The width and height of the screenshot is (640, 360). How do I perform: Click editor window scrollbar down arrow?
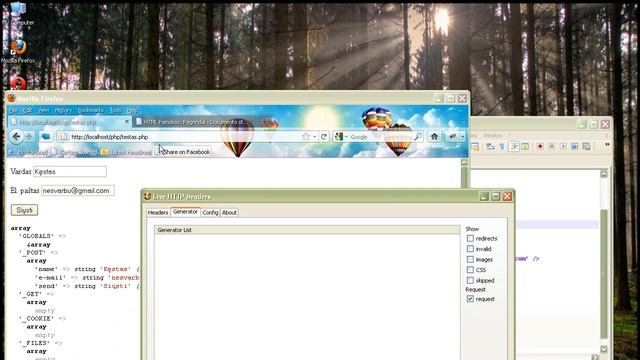point(604,349)
